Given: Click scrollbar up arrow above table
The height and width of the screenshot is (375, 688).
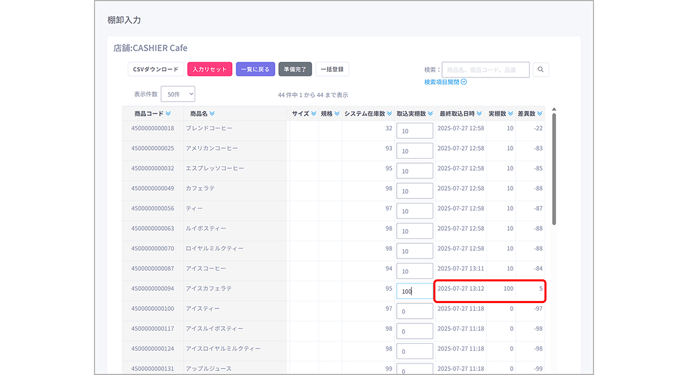Looking at the screenshot, I should 554,109.
